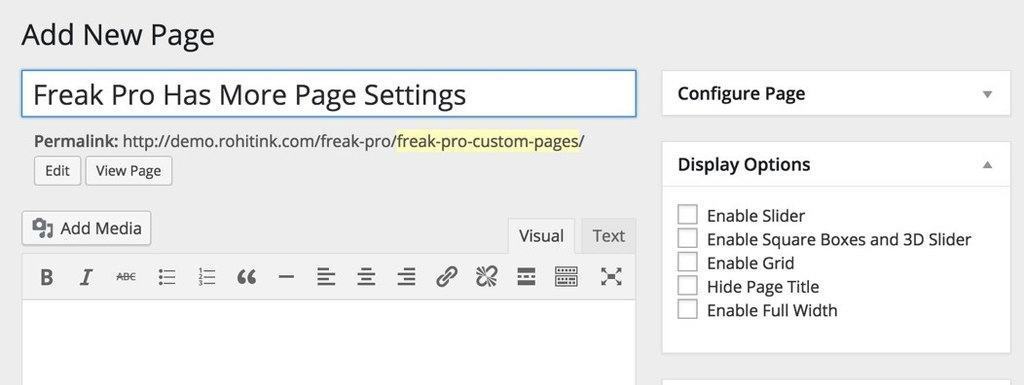Insert horizontal line

pos(286,277)
